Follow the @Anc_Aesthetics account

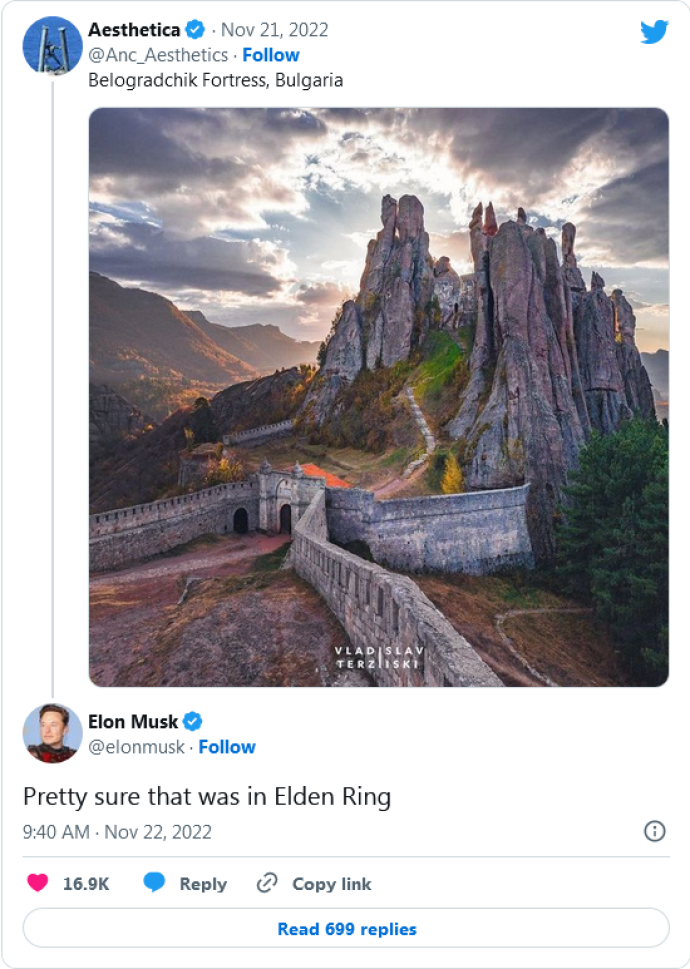(270, 55)
